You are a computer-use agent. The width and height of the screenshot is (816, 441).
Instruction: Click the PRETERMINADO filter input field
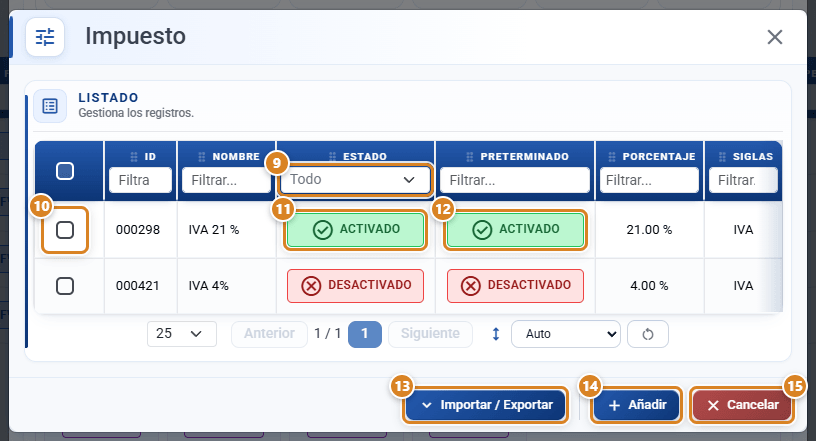coord(515,180)
